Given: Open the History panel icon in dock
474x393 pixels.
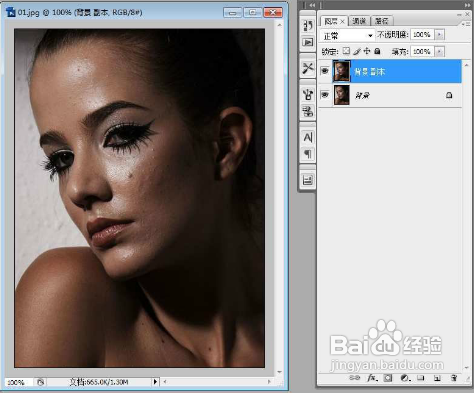Looking at the screenshot, I should (308, 26).
